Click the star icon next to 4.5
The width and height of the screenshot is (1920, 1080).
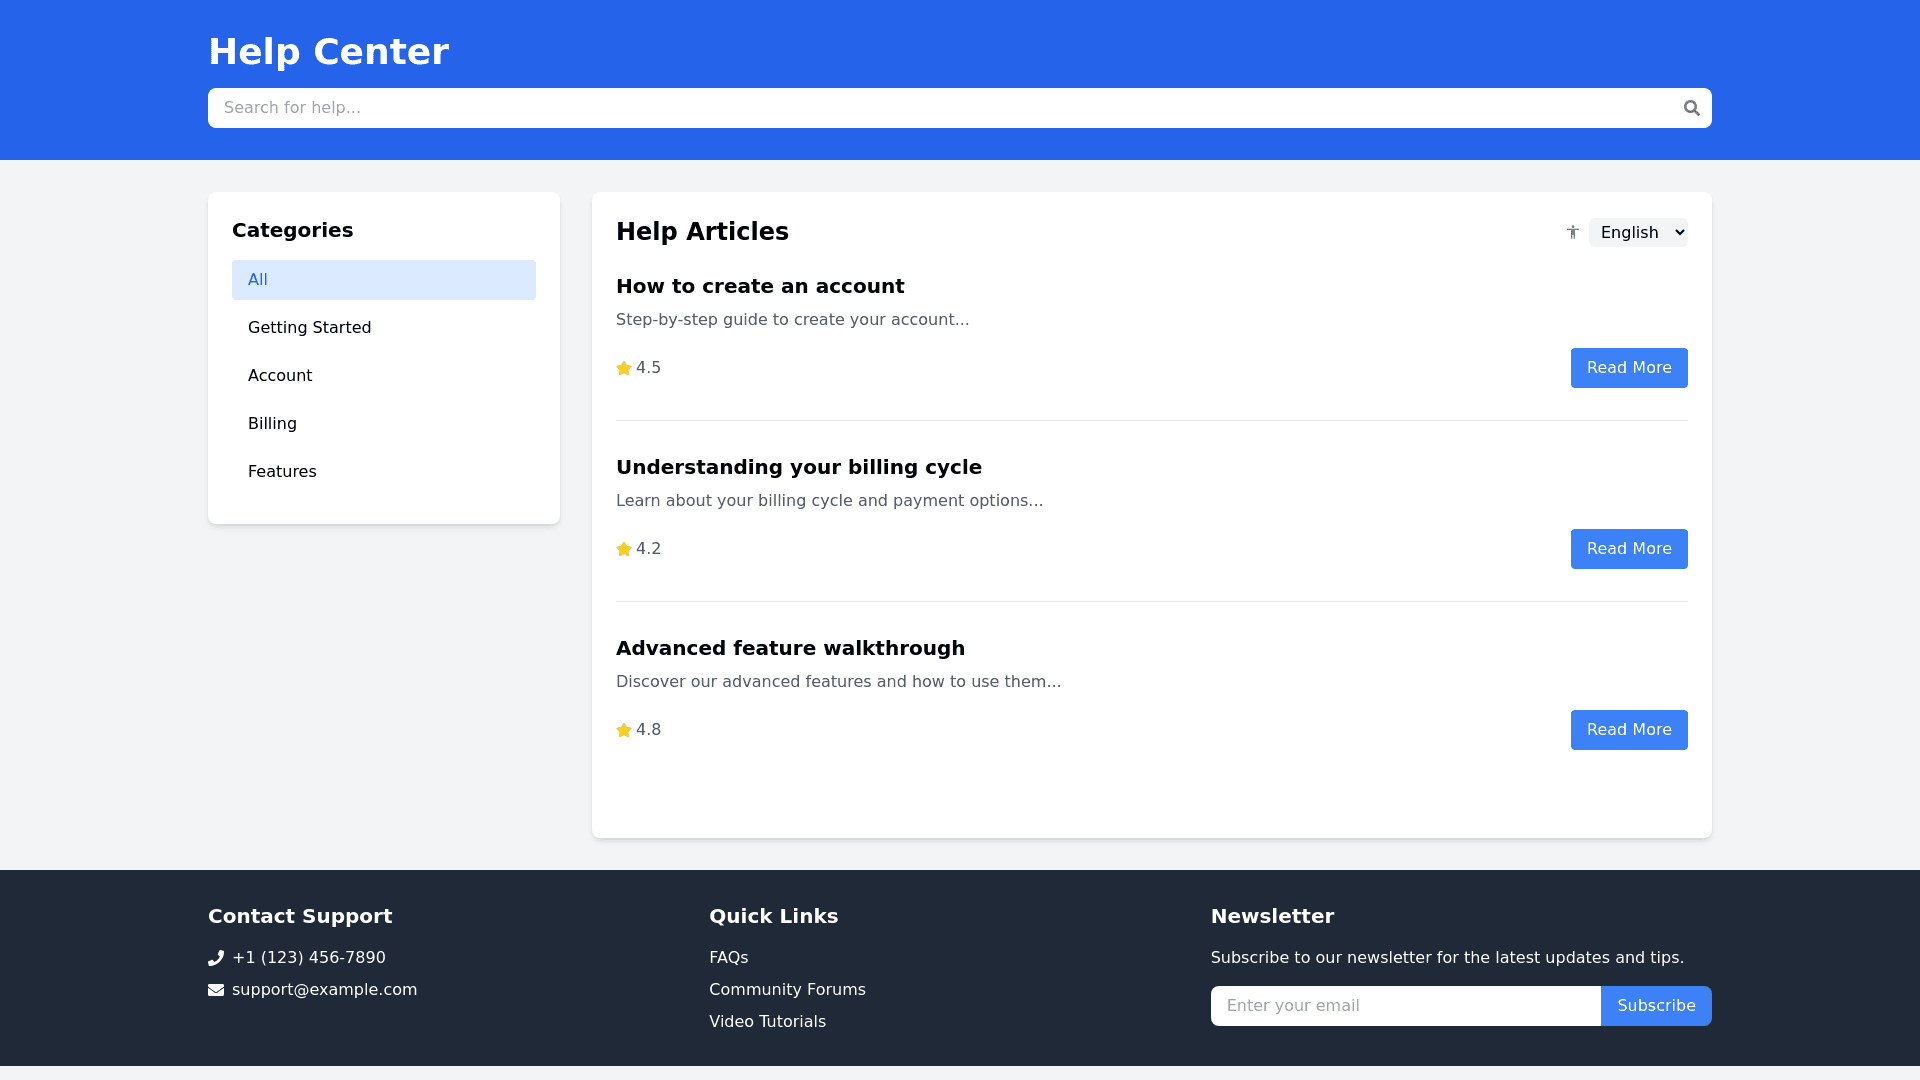coord(624,368)
